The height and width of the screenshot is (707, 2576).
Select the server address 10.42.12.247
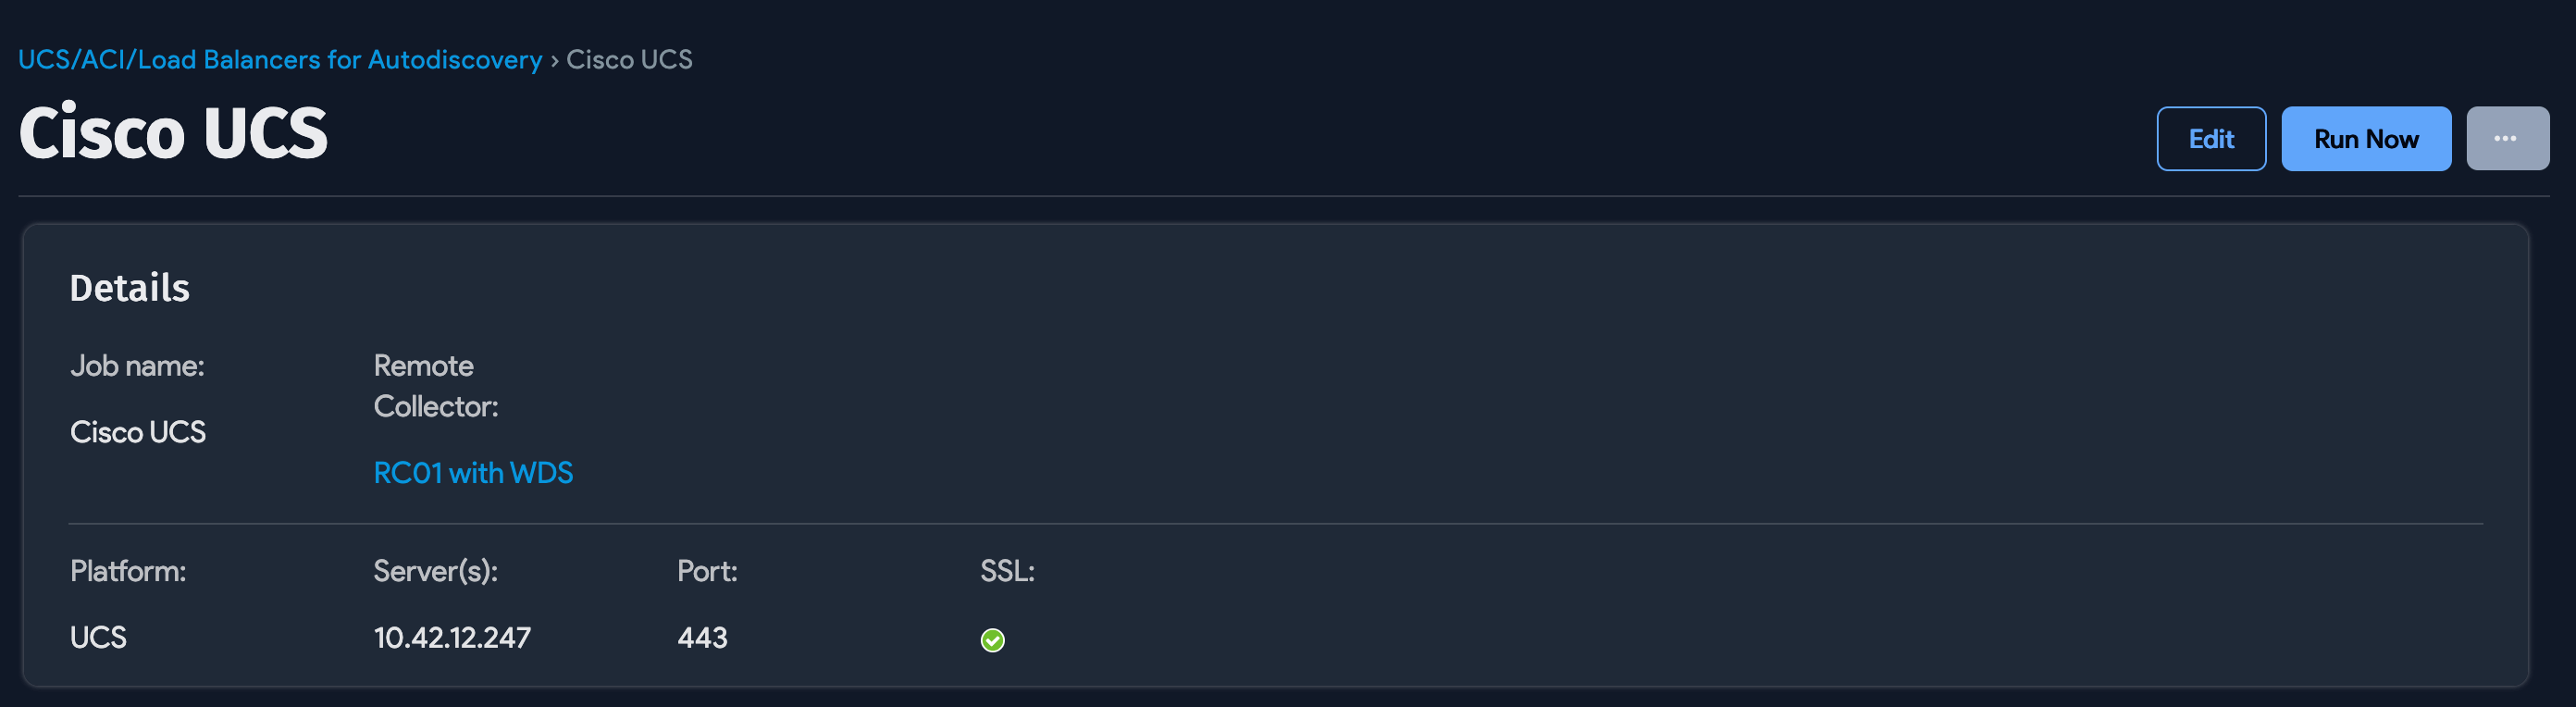pyautogui.click(x=451, y=638)
